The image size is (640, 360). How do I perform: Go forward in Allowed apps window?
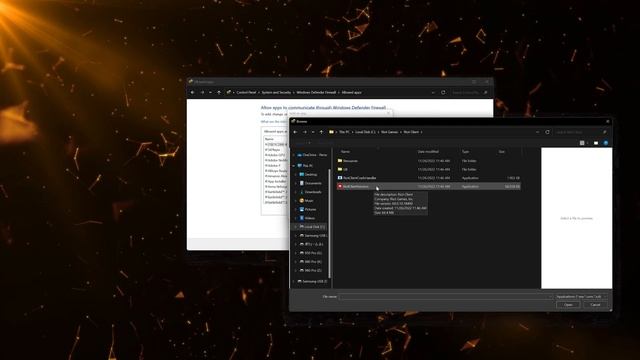pyautogui.click(x=202, y=93)
